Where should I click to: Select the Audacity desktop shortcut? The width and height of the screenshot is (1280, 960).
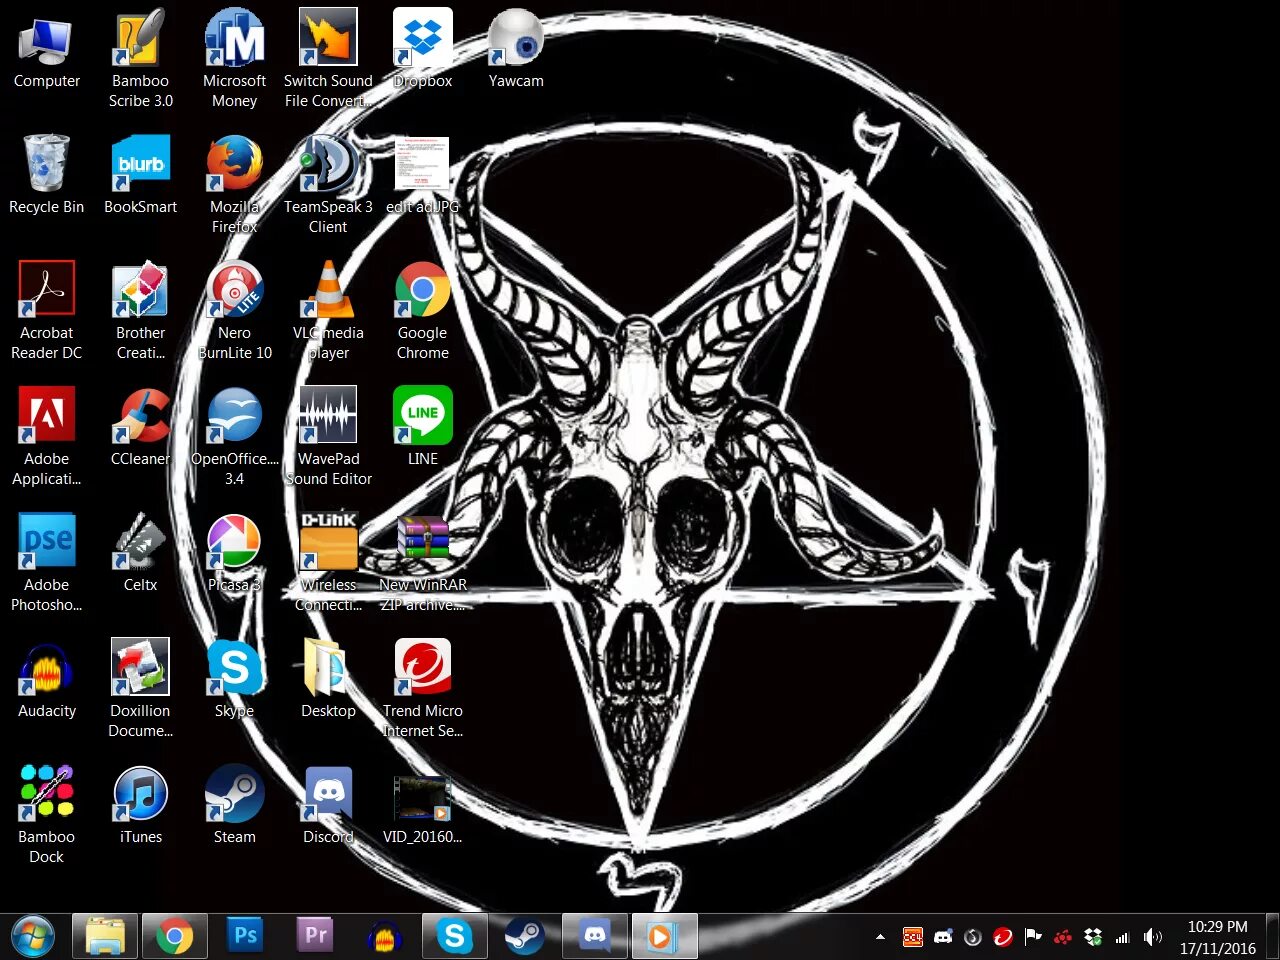46,680
